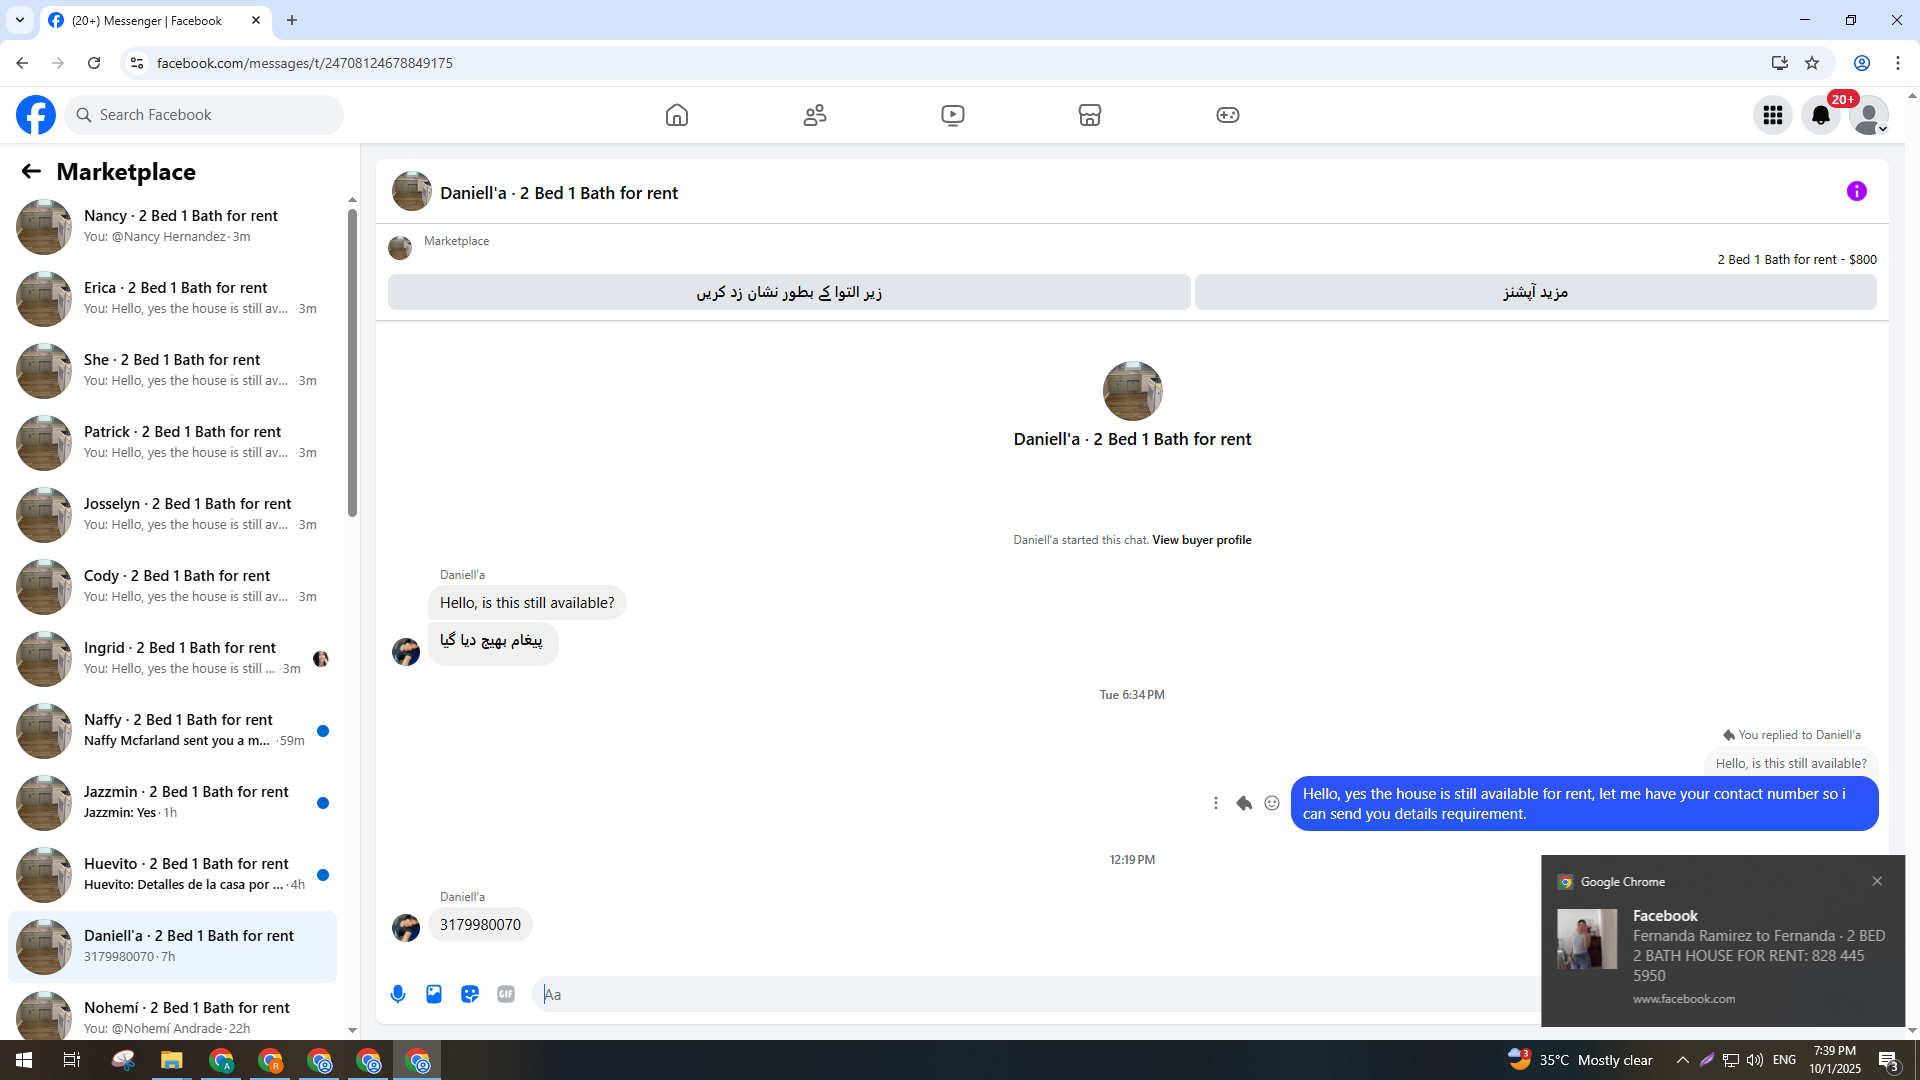Image resolution: width=1920 pixels, height=1080 pixels.
Task: Select the She 2 Bed 1 Bath chat
Action: 173,370
